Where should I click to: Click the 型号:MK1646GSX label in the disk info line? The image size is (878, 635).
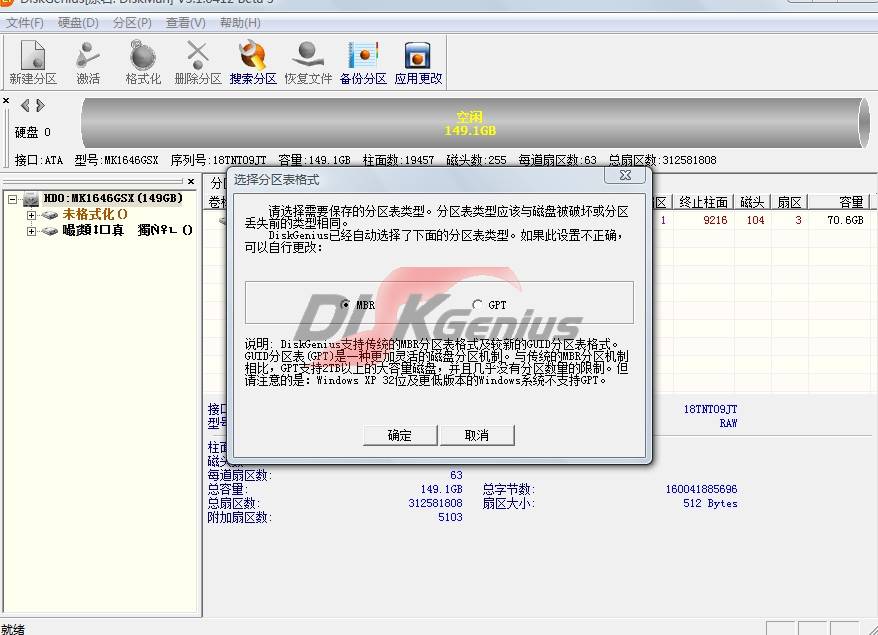tap(116, 160)
